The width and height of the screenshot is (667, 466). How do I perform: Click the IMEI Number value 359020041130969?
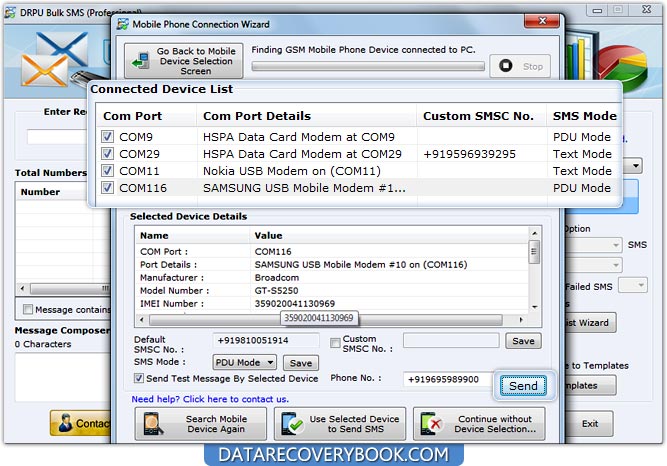click(x=294, y=303)
